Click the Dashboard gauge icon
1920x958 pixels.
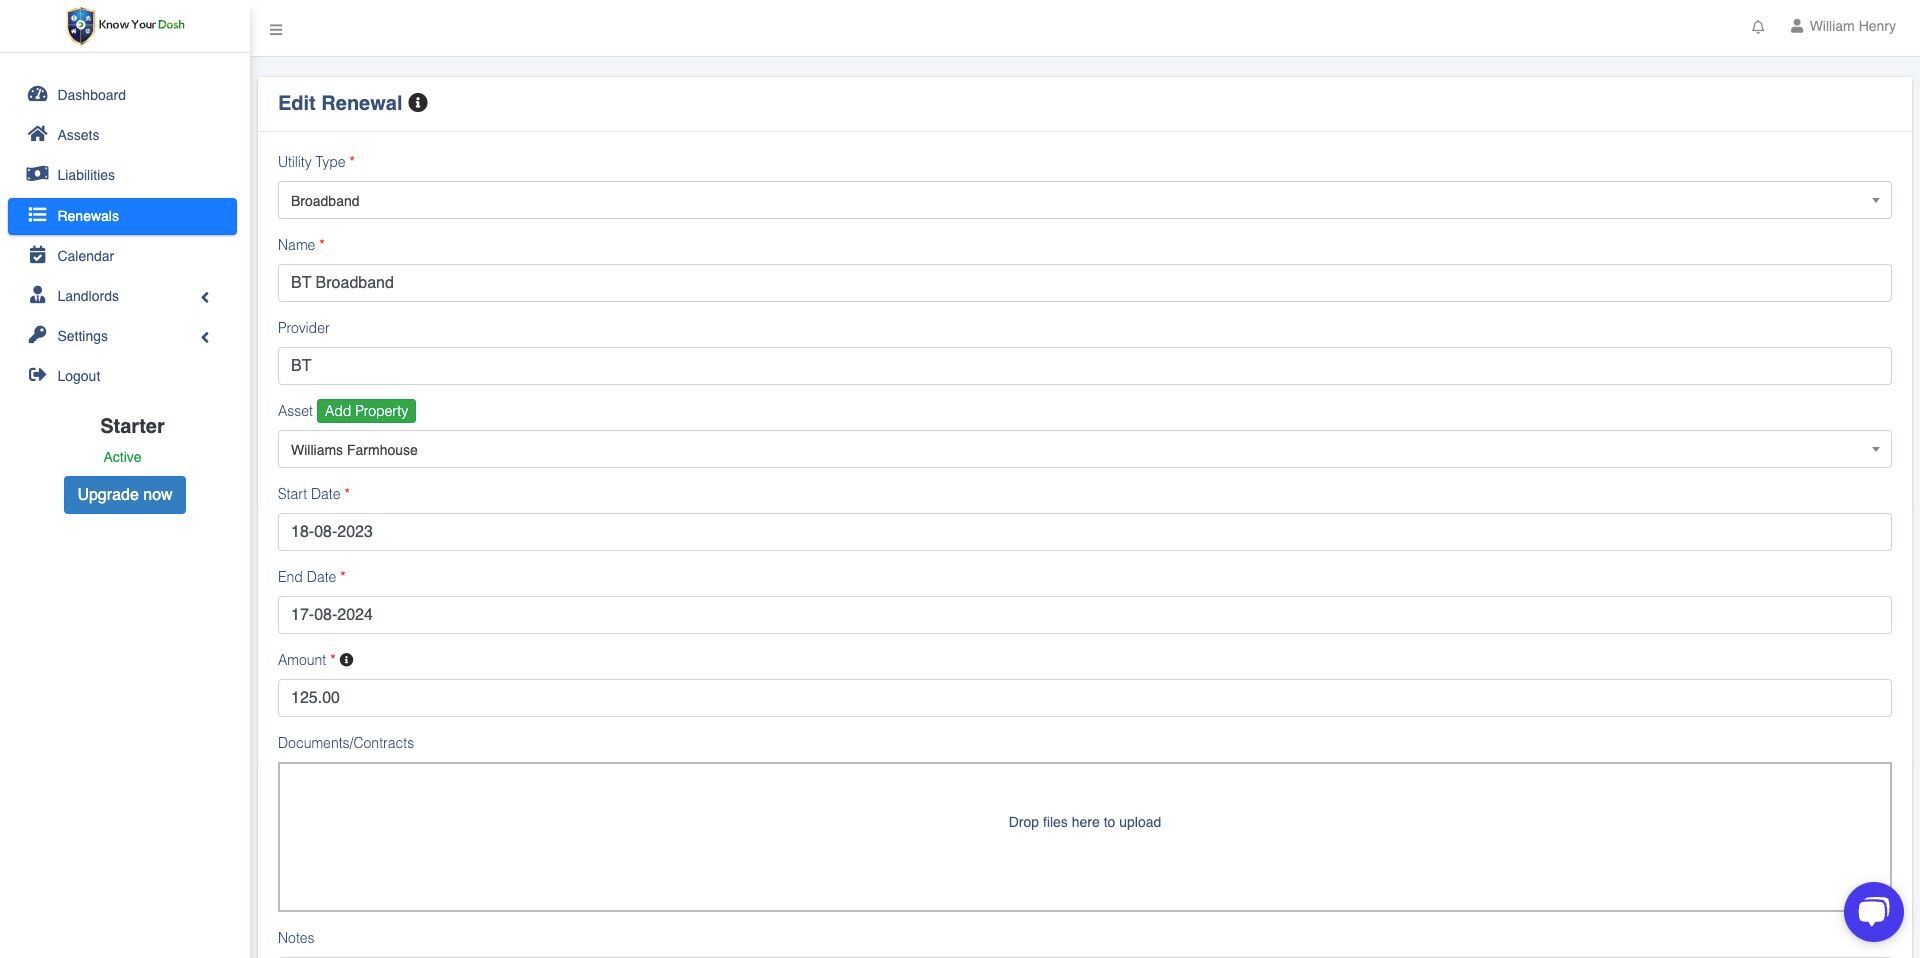pyautogui.click(x=38, y=94)
